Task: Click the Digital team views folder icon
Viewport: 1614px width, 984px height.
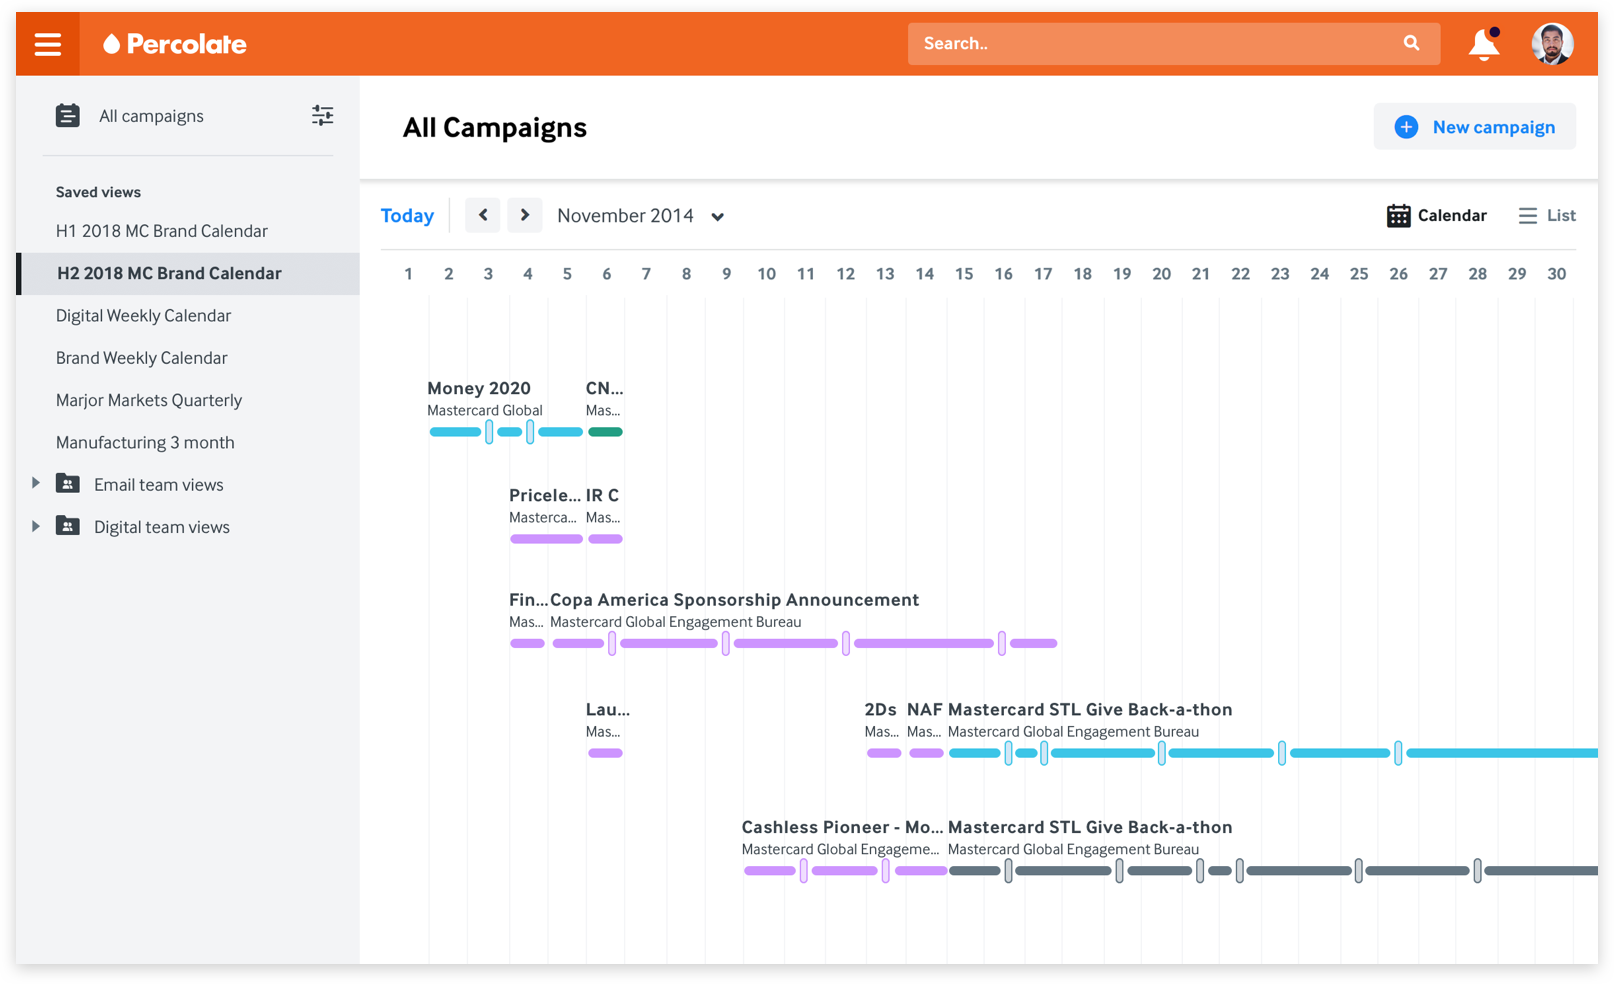Action: (68, 526)
